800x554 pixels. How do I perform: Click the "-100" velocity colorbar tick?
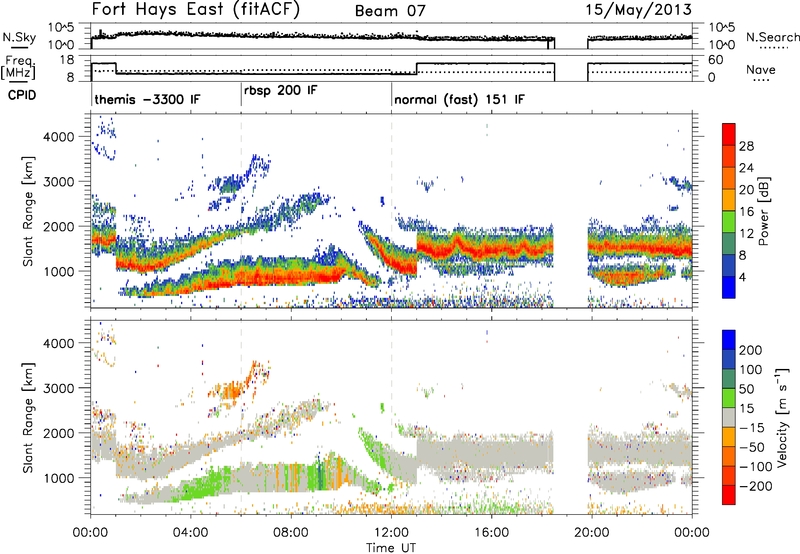[756, 467]
